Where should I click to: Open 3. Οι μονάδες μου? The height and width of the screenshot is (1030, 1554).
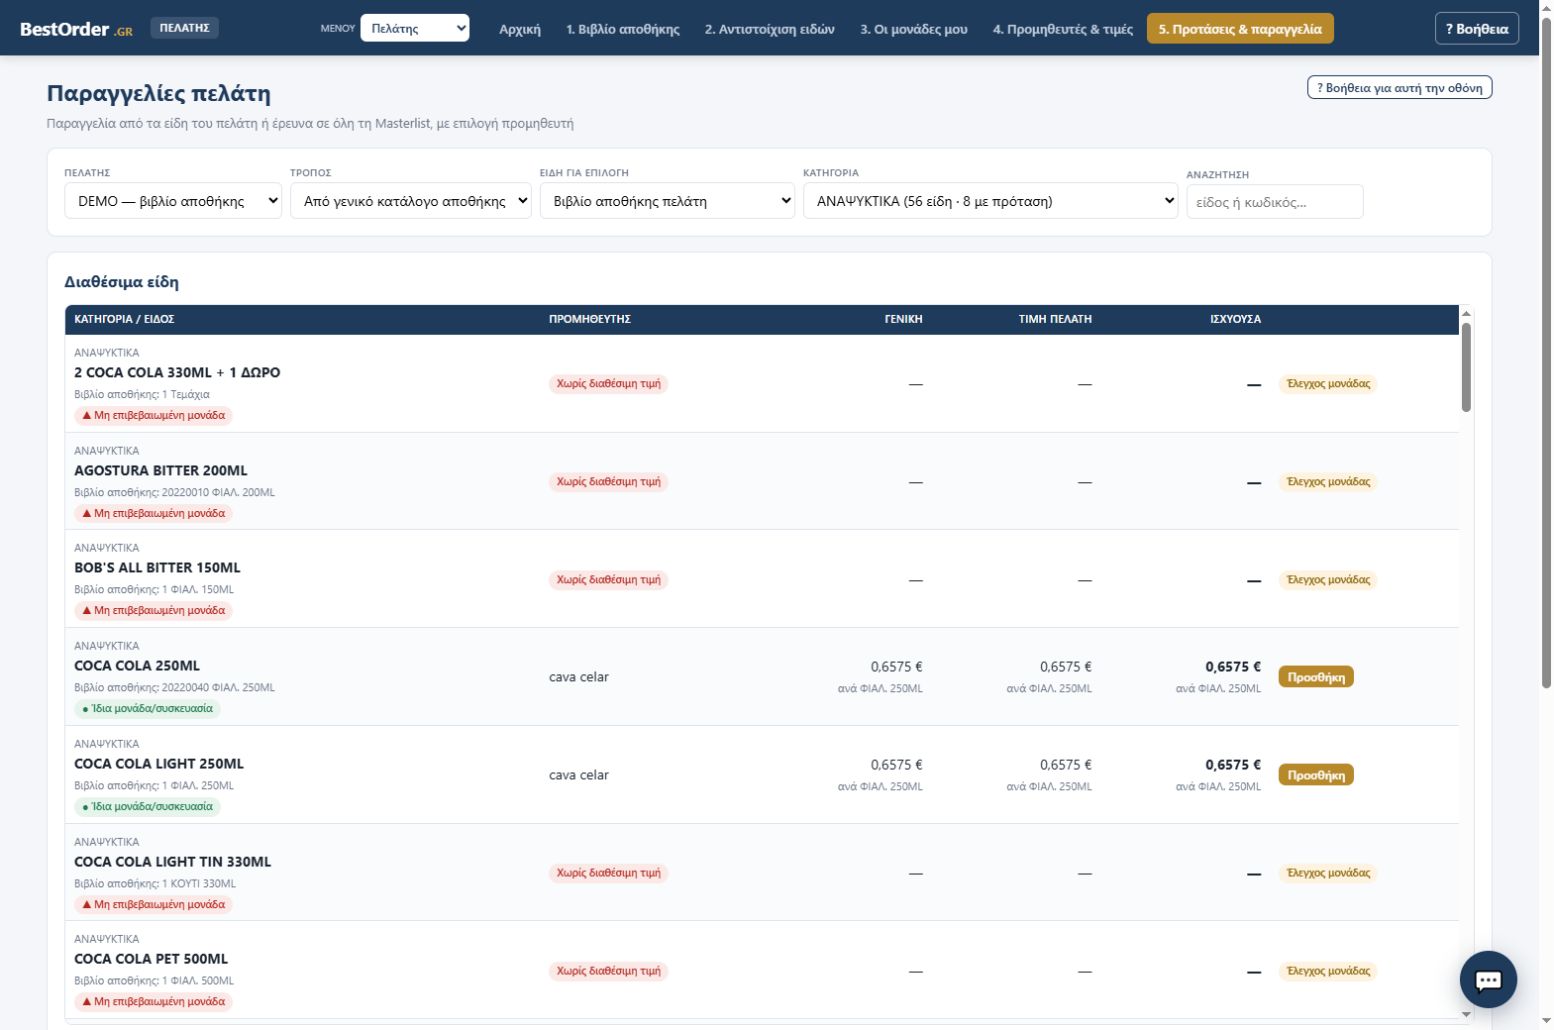point(914,29)
